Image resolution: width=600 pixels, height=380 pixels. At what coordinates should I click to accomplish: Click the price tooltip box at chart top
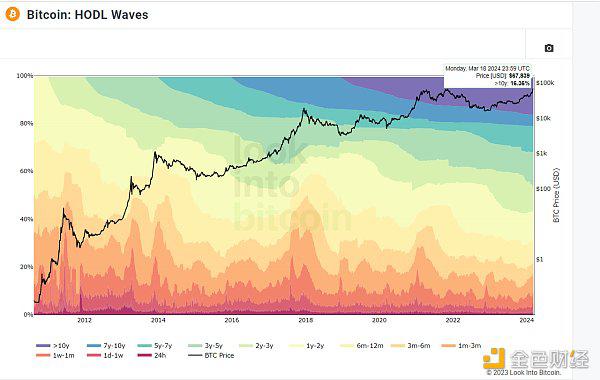pos(488,76)
